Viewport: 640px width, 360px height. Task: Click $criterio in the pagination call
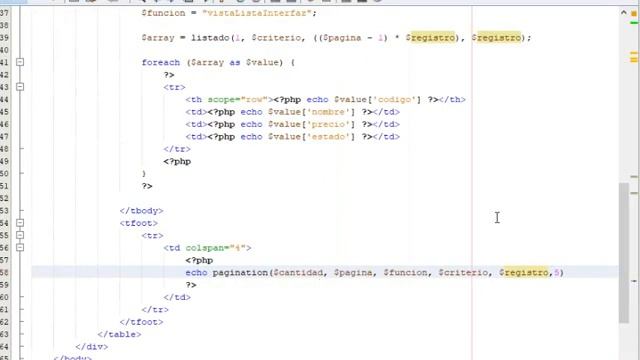(463, 272)
